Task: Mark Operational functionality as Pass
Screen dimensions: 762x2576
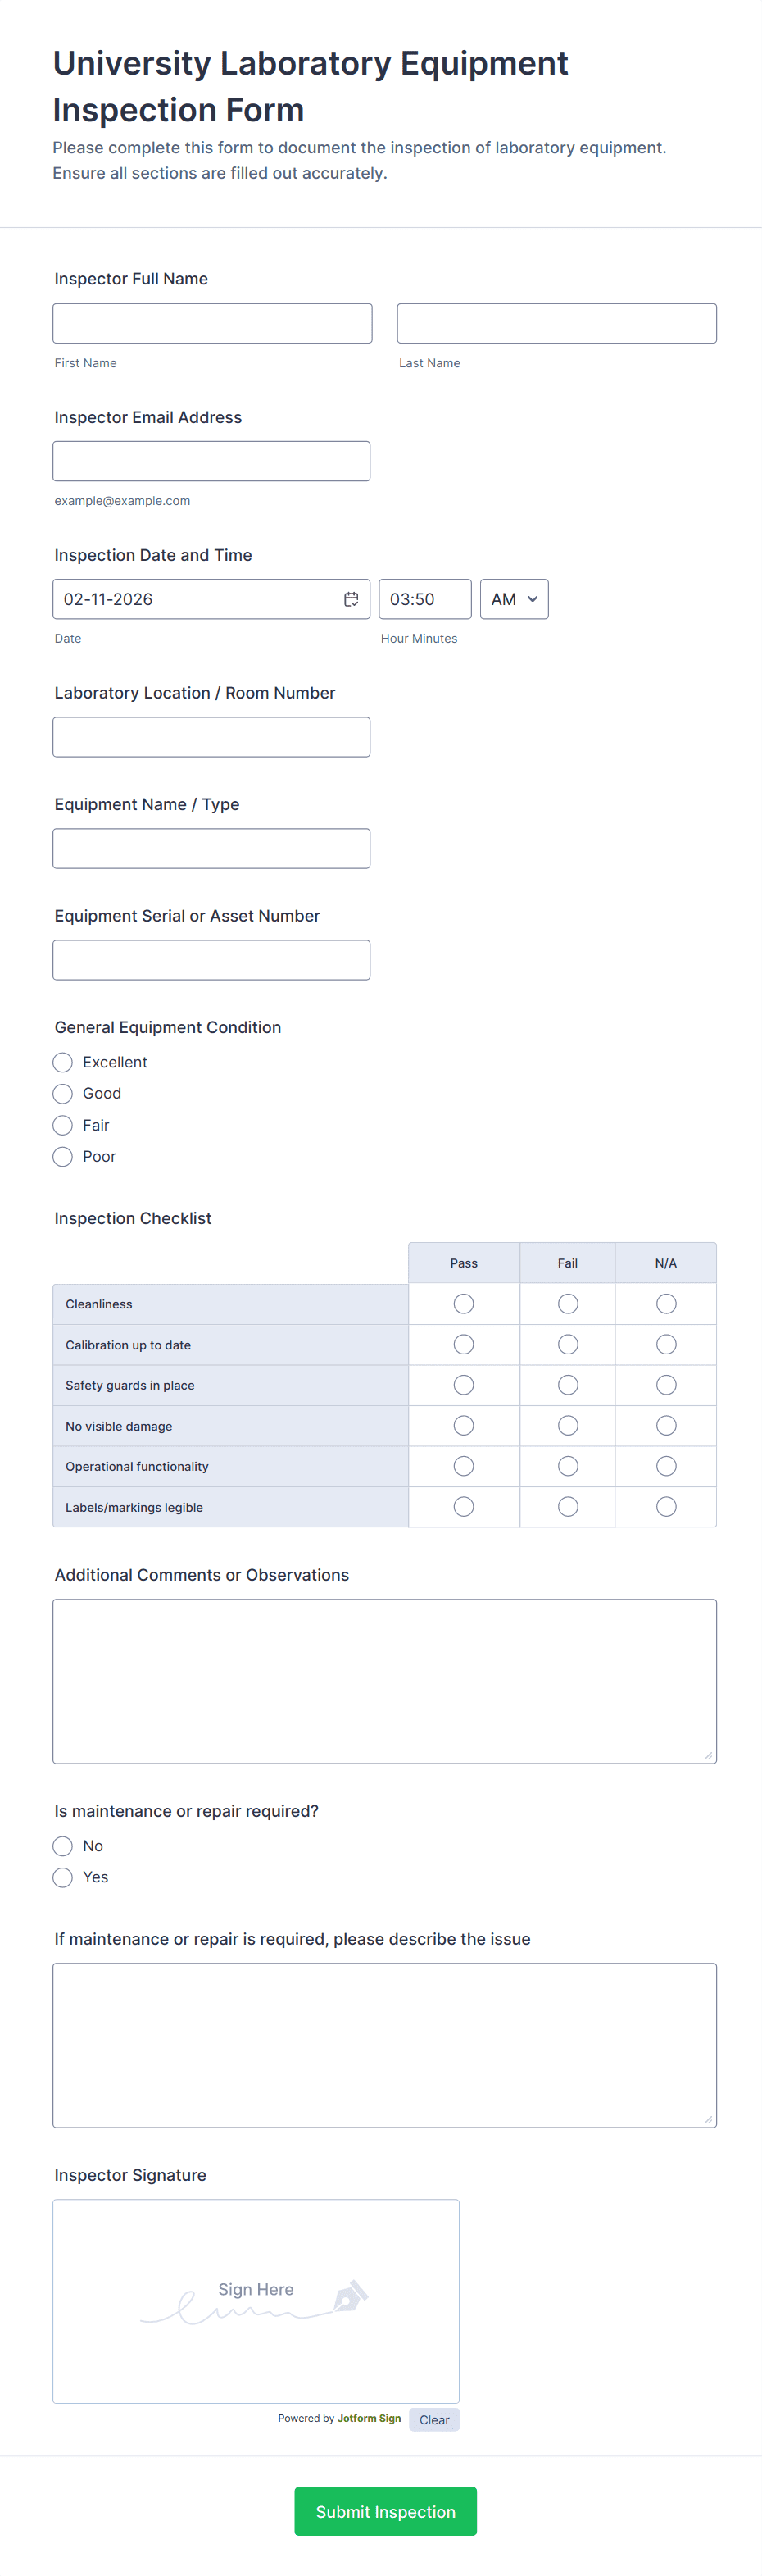Action: point(464,1467)
